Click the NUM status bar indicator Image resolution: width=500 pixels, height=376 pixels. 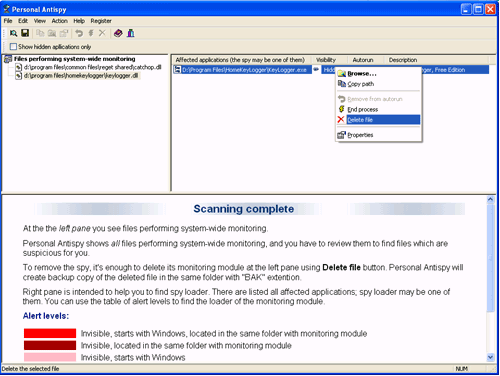[462, 369]
